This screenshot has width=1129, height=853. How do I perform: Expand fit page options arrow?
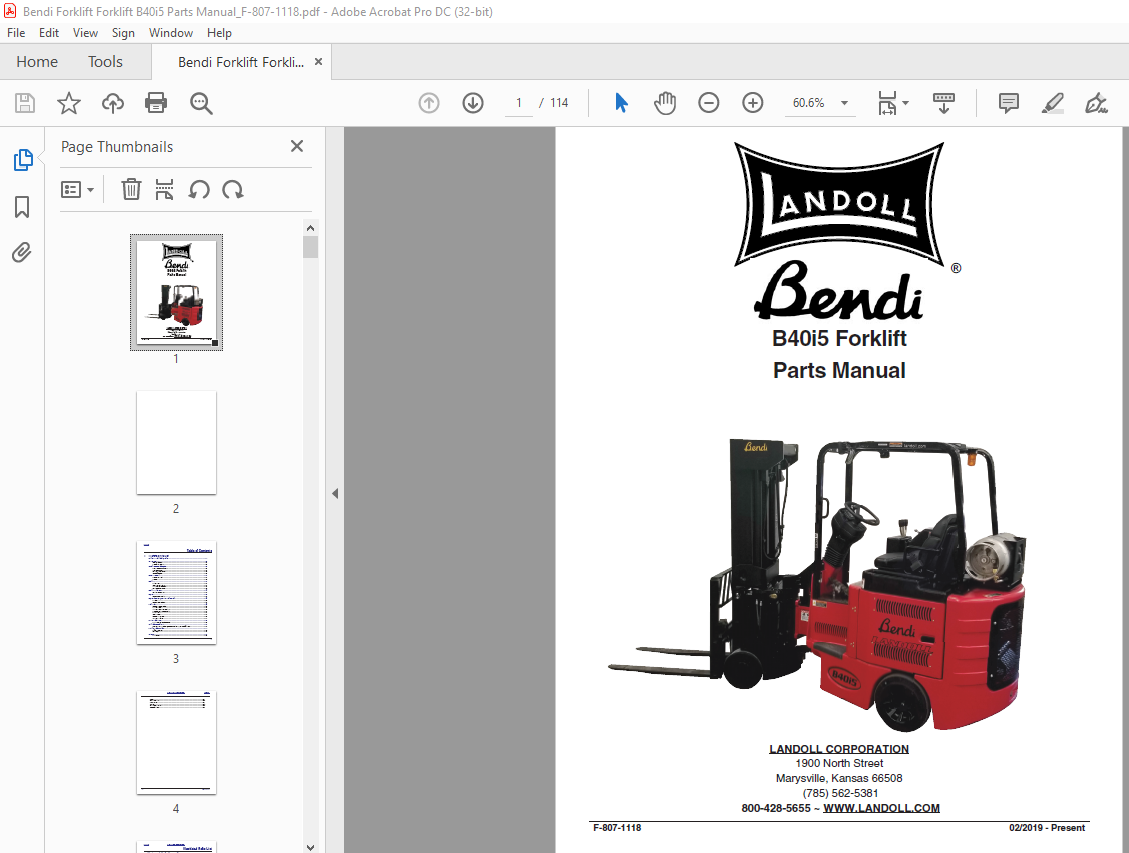point(905,103)
